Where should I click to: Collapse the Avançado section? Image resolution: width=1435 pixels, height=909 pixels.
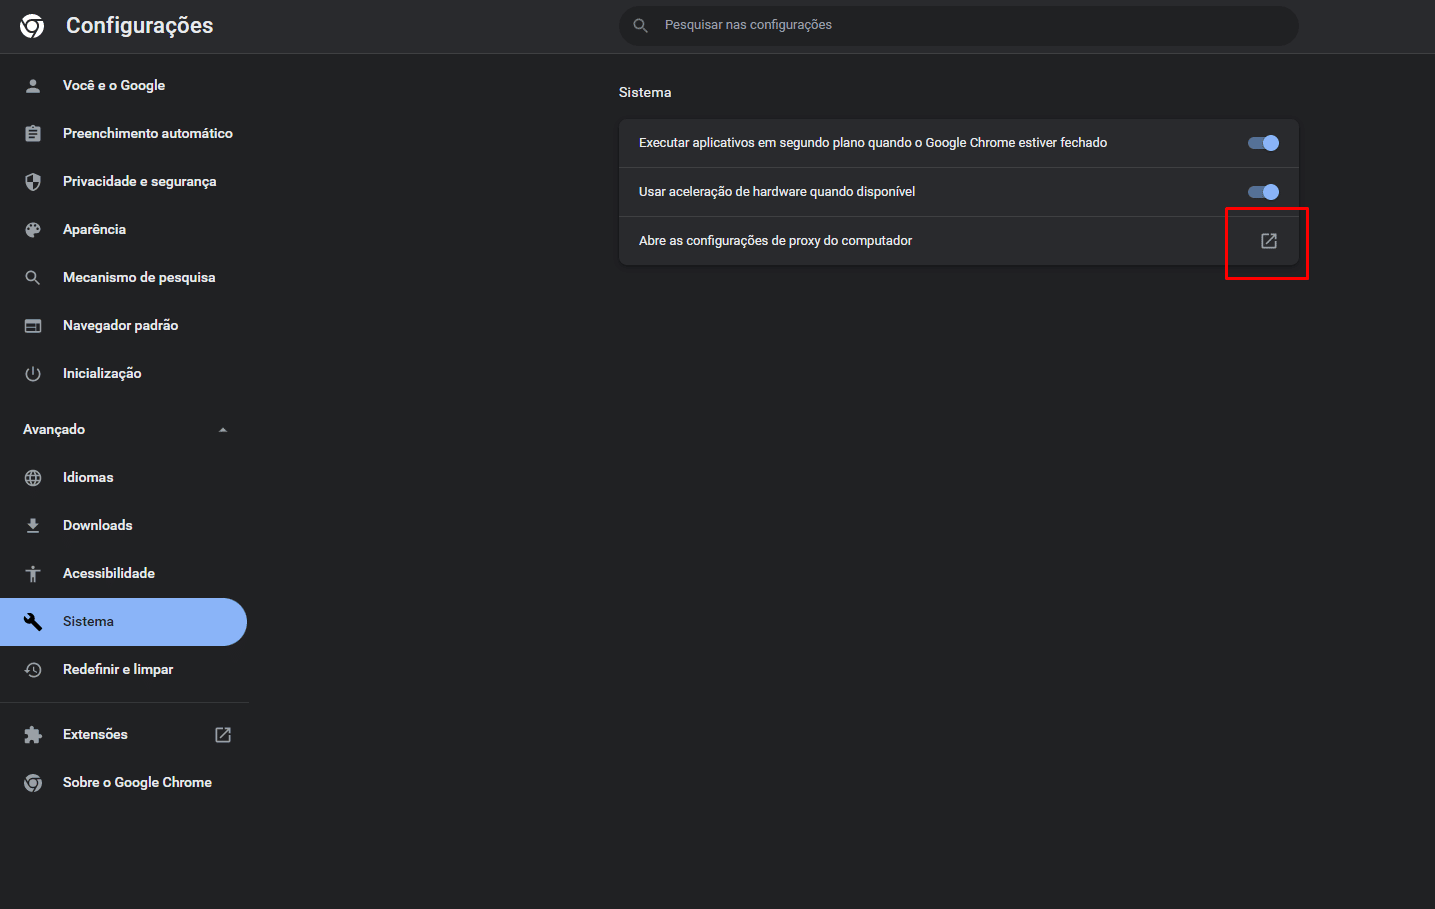[222, 428]
